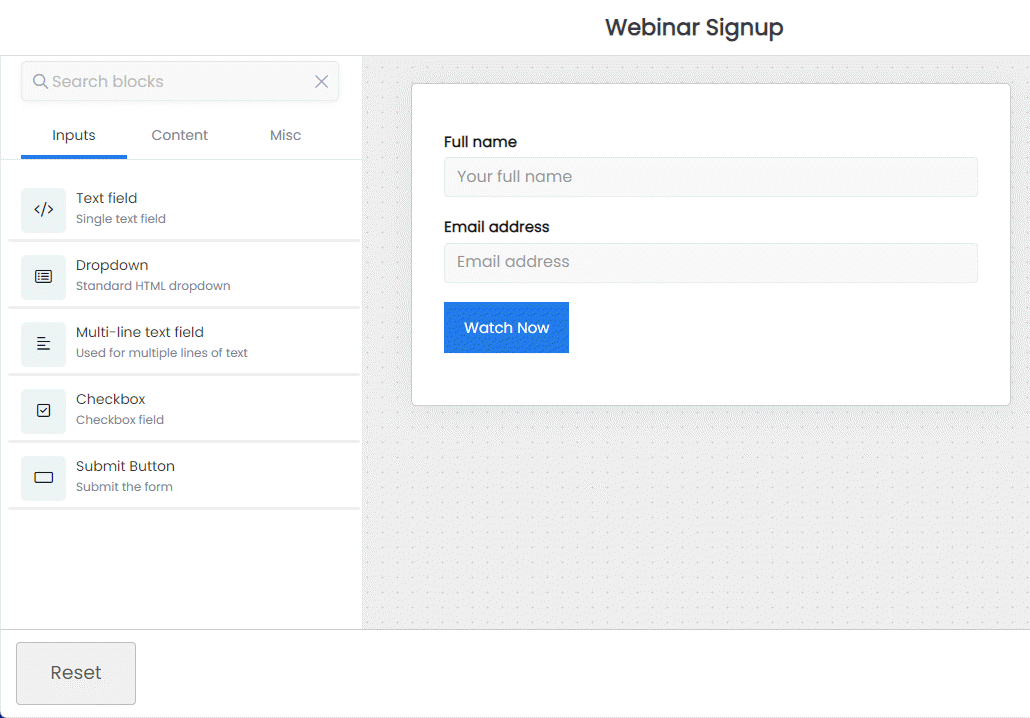Select the Standard HTML dropdown description
Viewport: 1030px width, 718px height.
pos(153,286)
